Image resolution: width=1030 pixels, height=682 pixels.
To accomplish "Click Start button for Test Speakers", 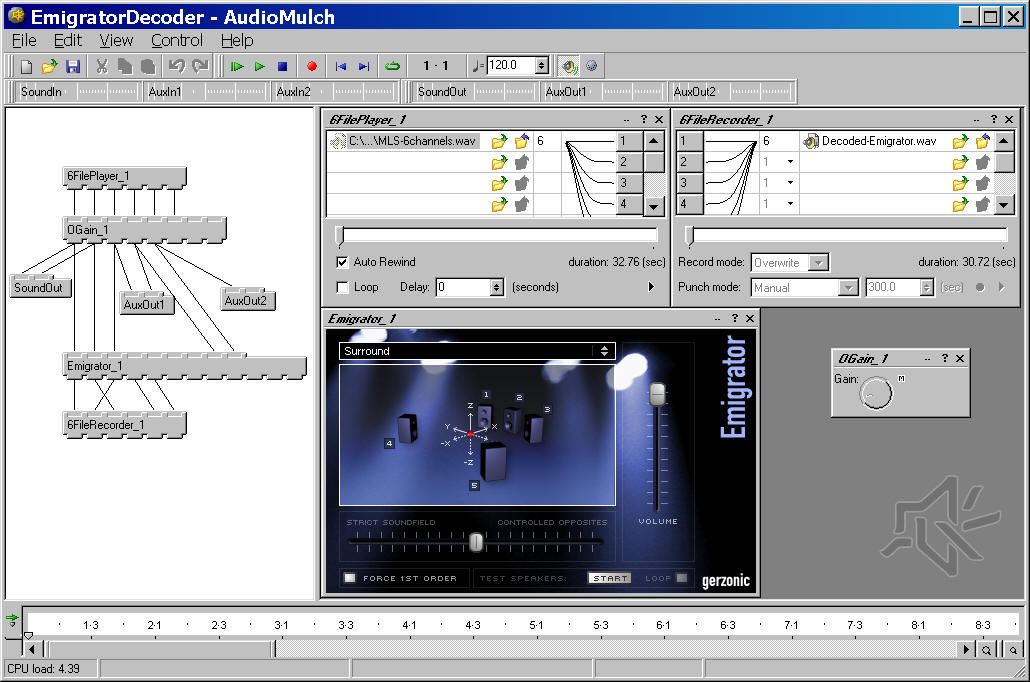I will (609, 578).
